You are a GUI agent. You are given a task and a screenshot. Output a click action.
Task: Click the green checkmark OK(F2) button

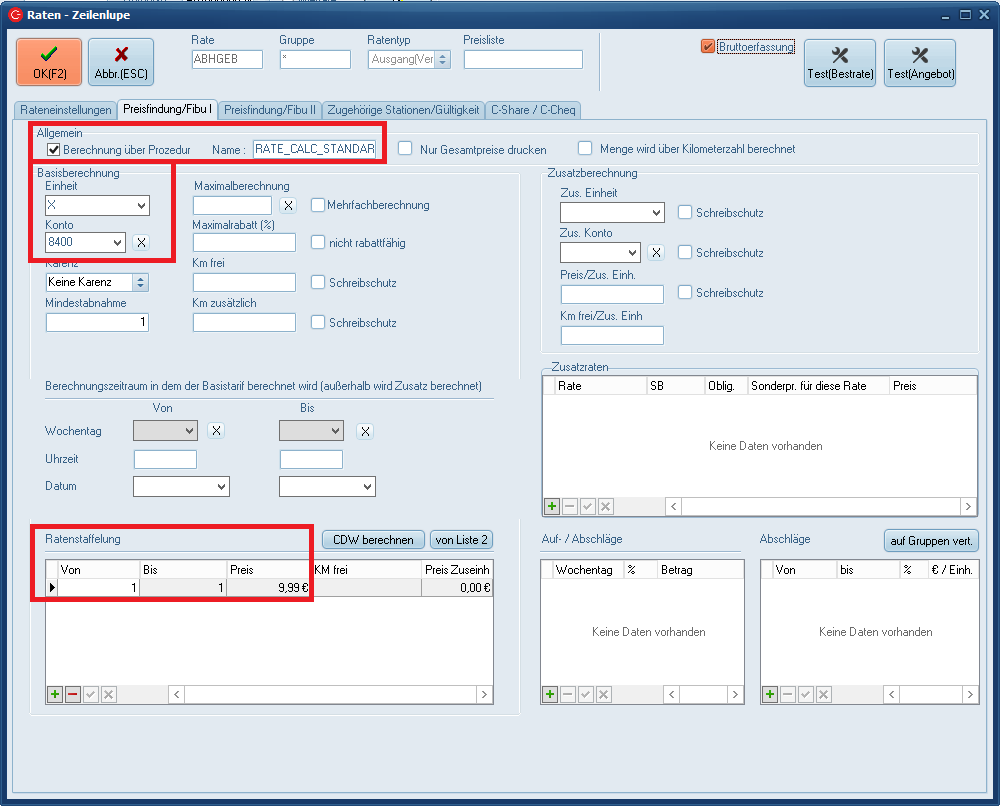pos(49,62)
